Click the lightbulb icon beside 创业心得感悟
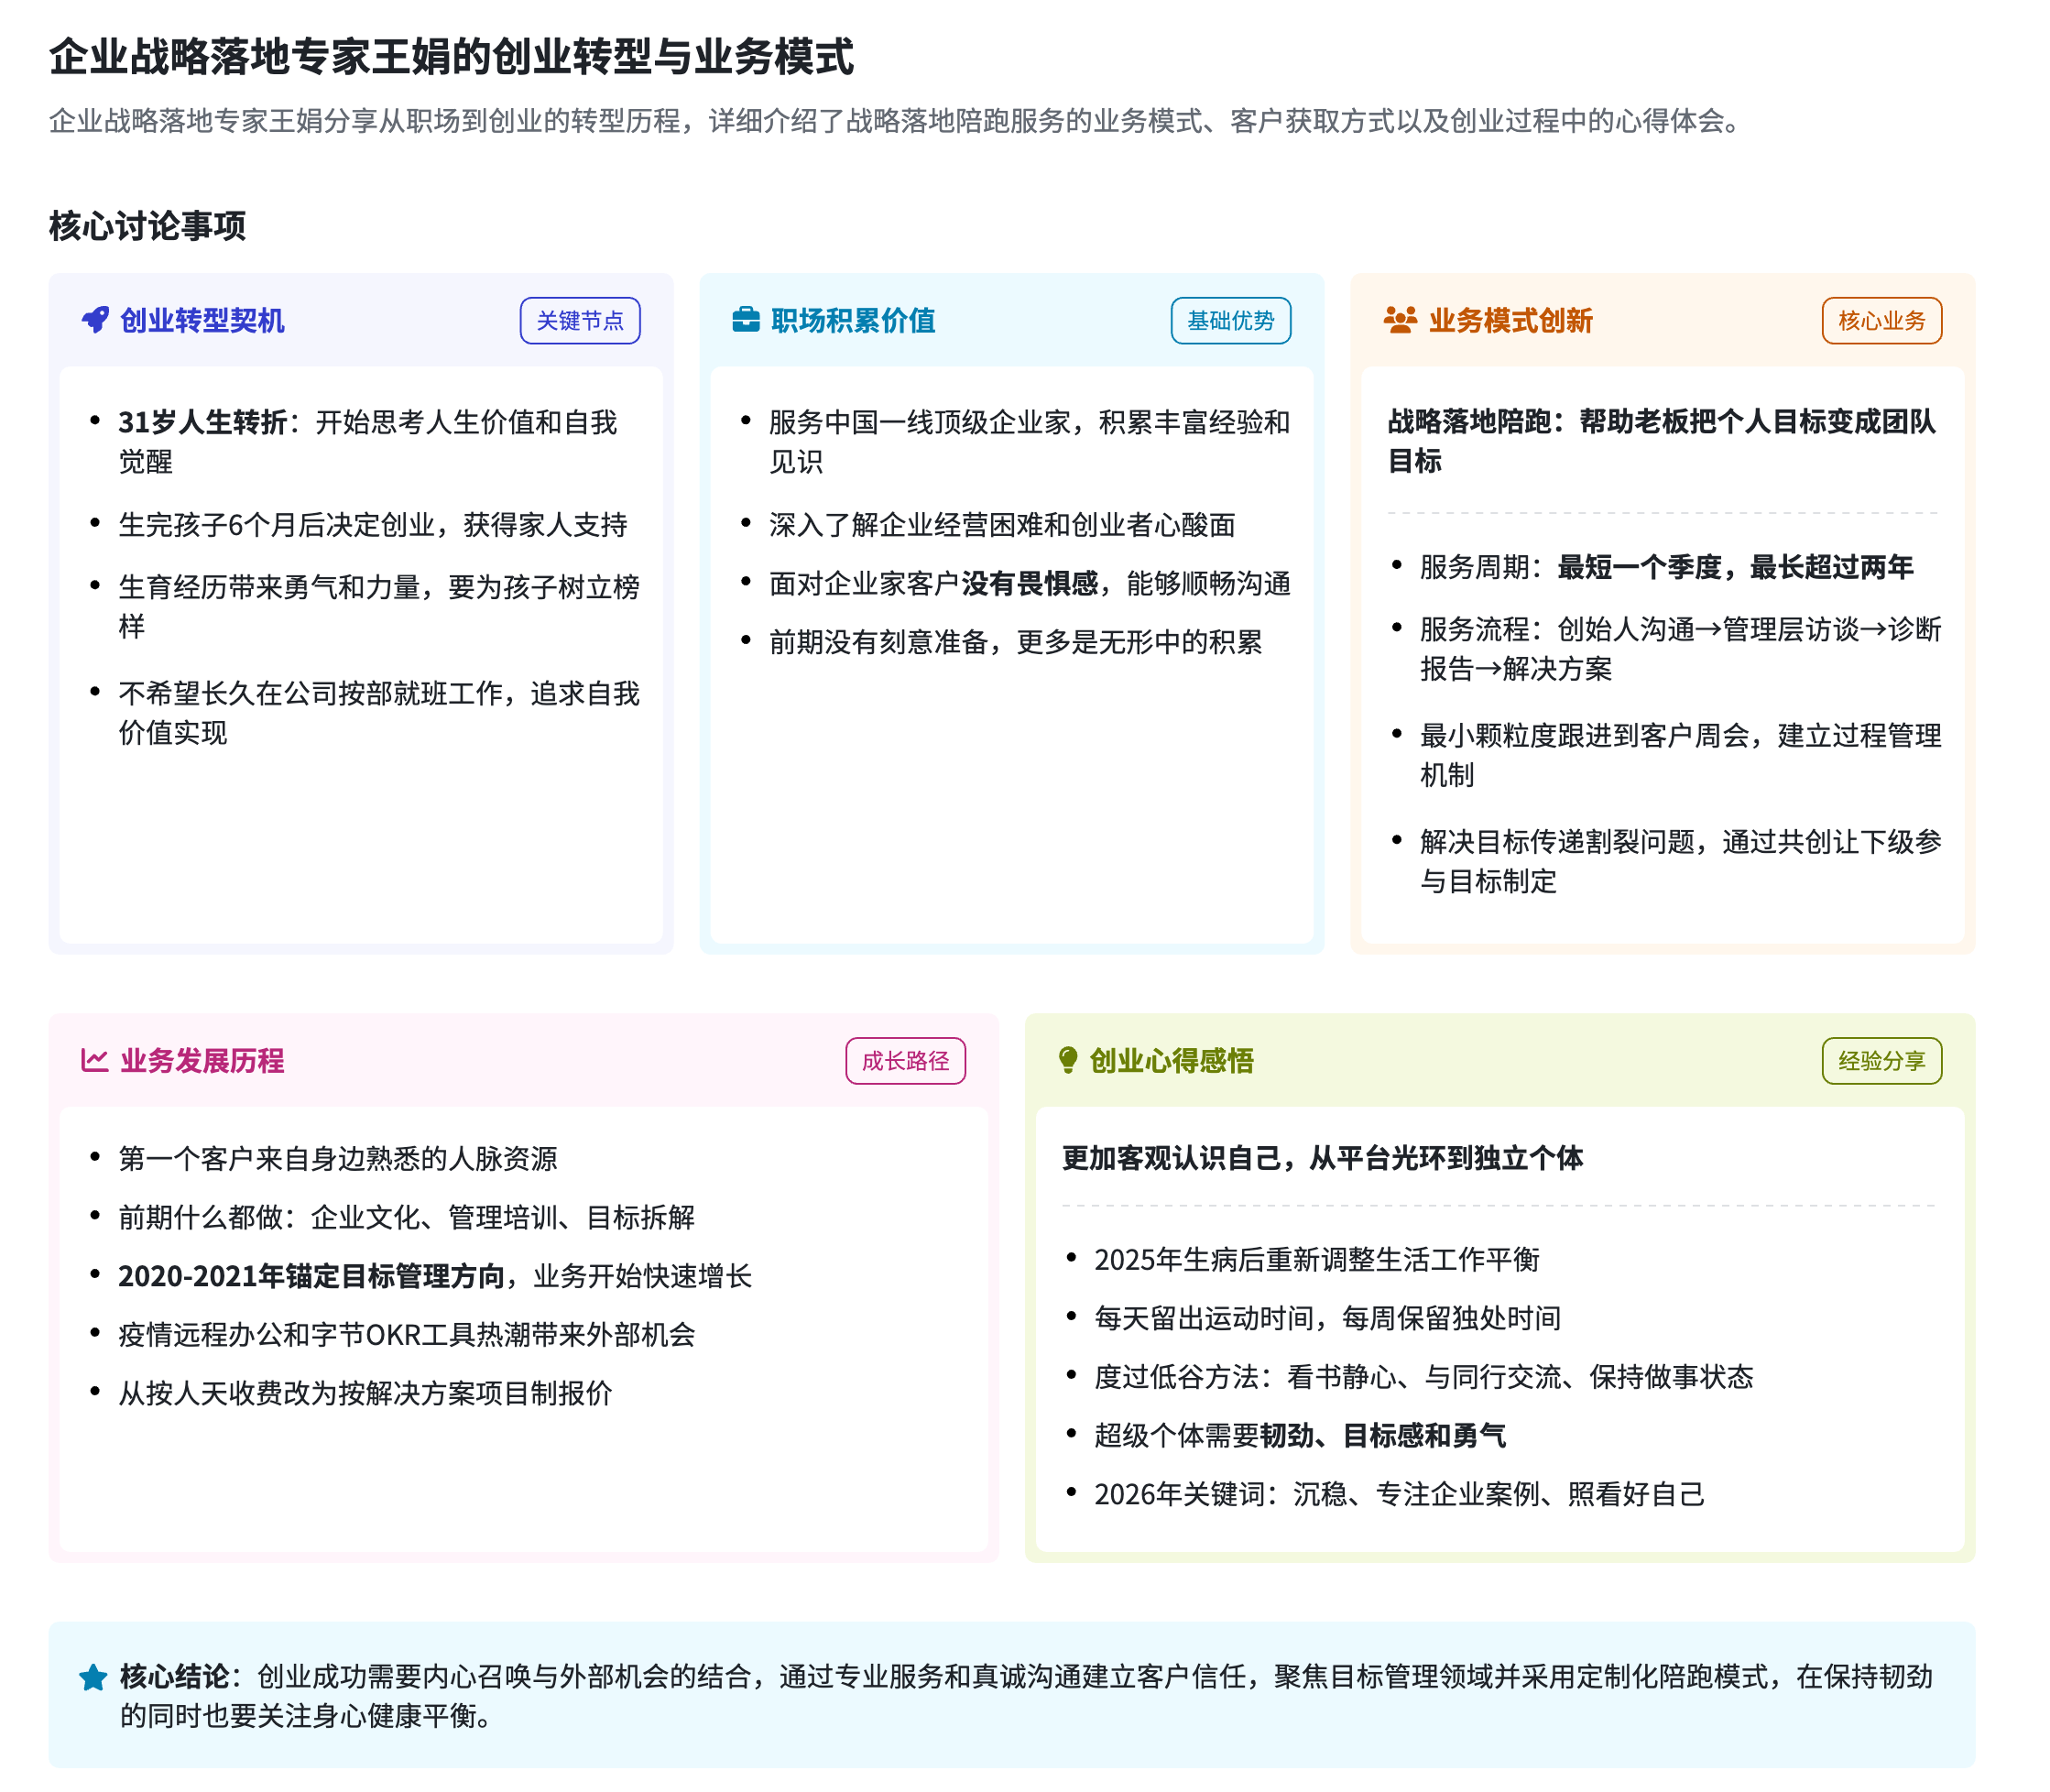The height and width of the screenshot is (1792, 2050). 1067,1060
